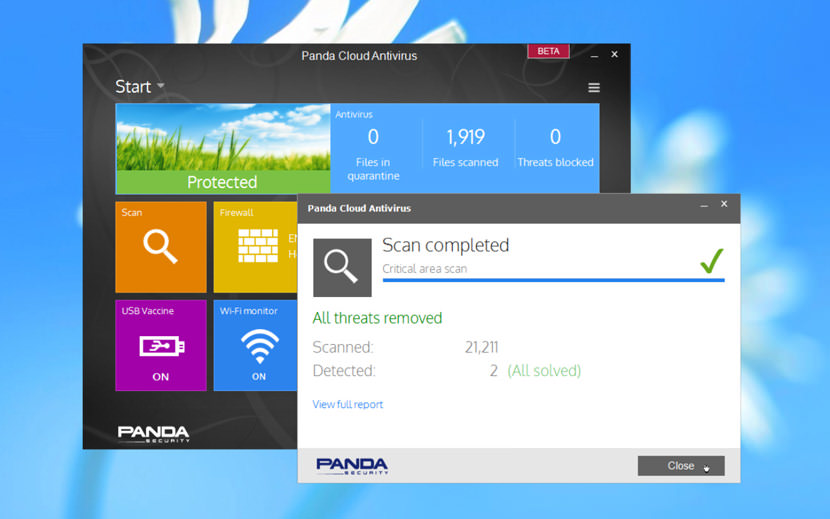The image size is (830, 519).
Task: Click the Threats blocked counter
Action: (x=555, y=147)
